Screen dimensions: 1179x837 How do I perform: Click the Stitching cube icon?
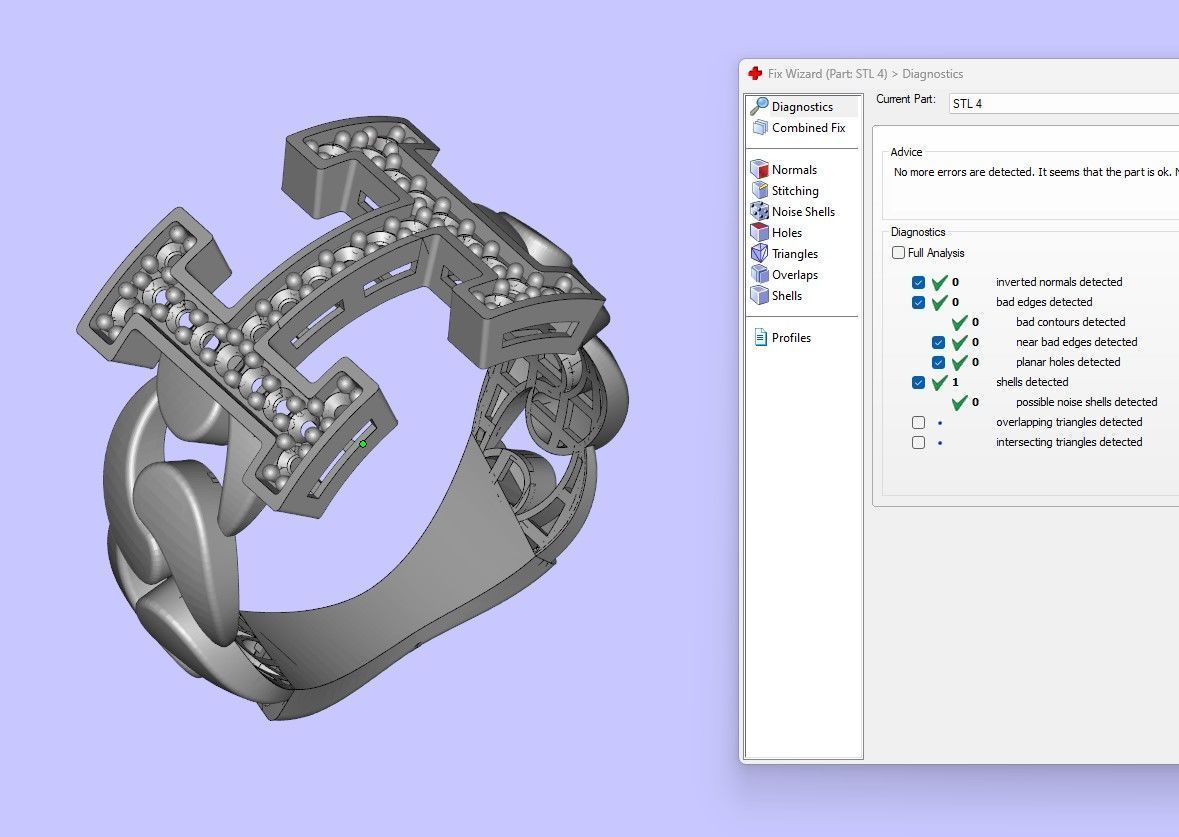point(759,190)
